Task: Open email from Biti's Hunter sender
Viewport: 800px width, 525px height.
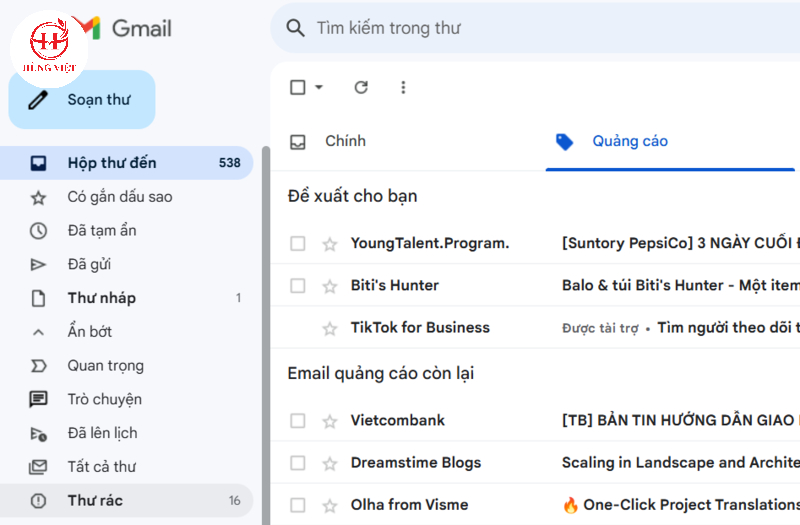Action: (394, 285)
